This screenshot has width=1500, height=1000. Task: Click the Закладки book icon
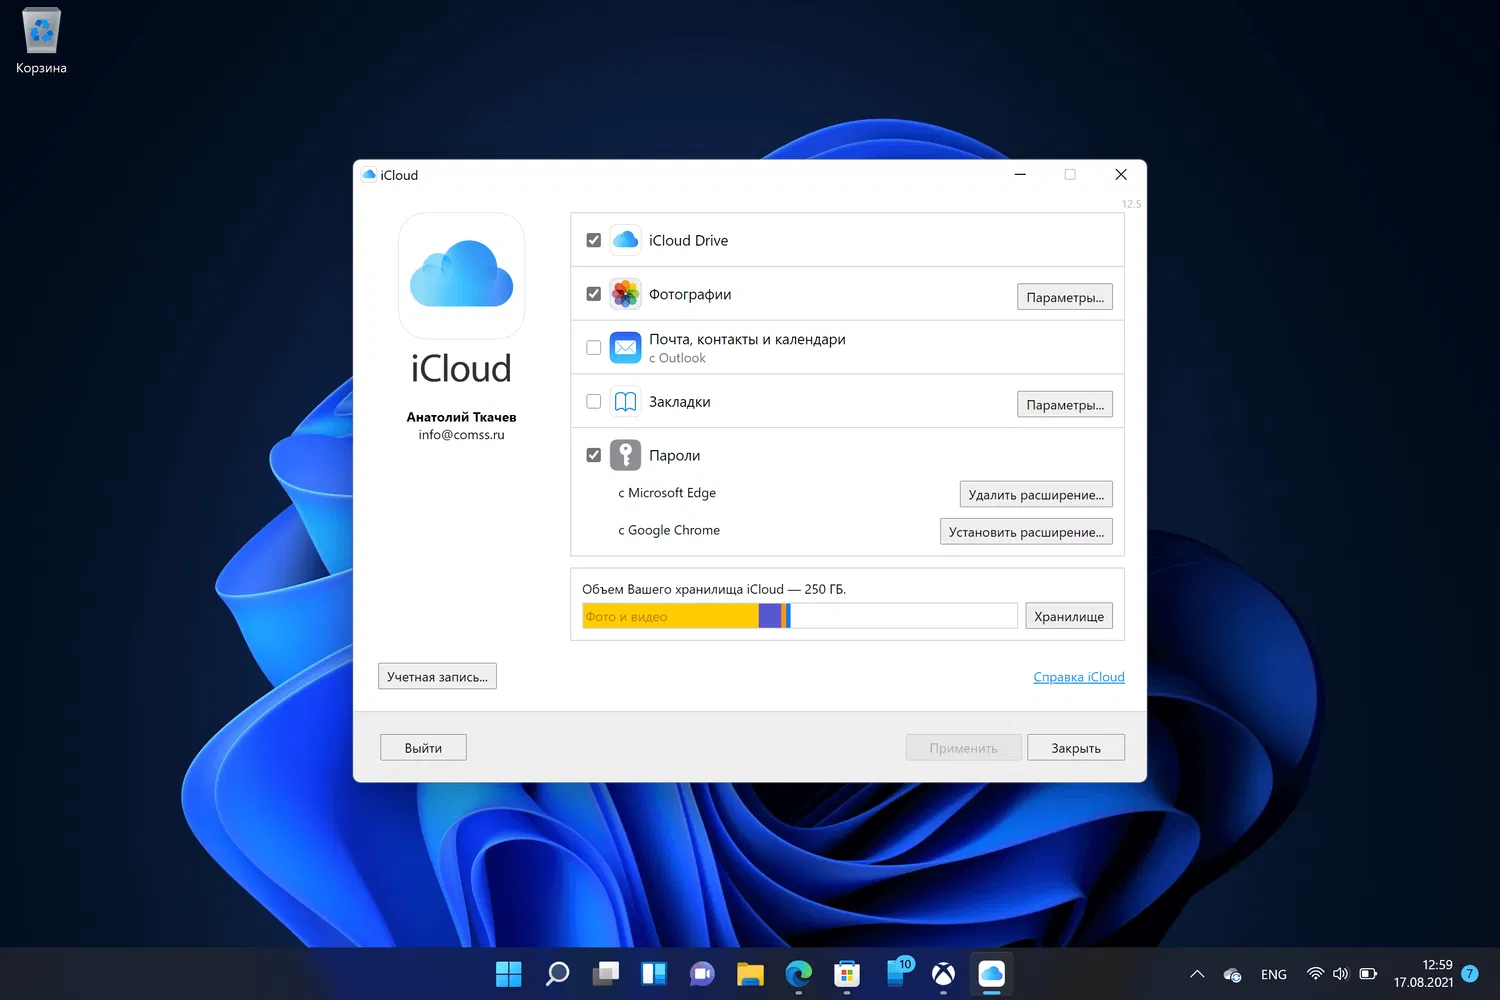(625, 402)
